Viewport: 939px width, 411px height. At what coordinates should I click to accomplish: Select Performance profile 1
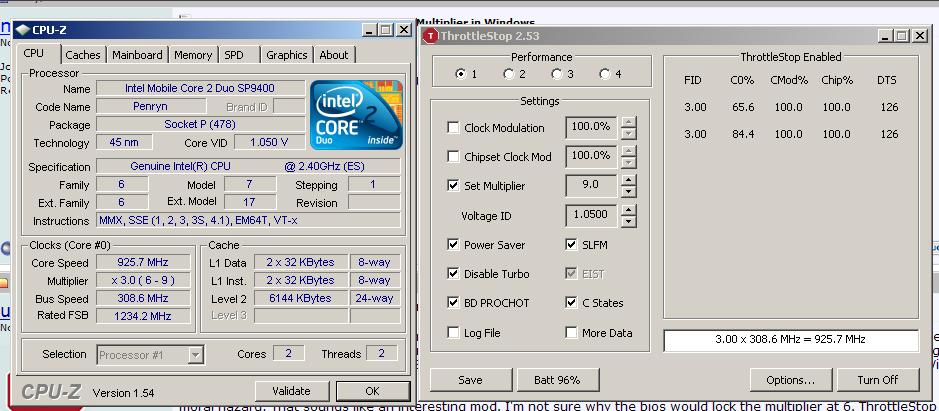pos(461,74)
